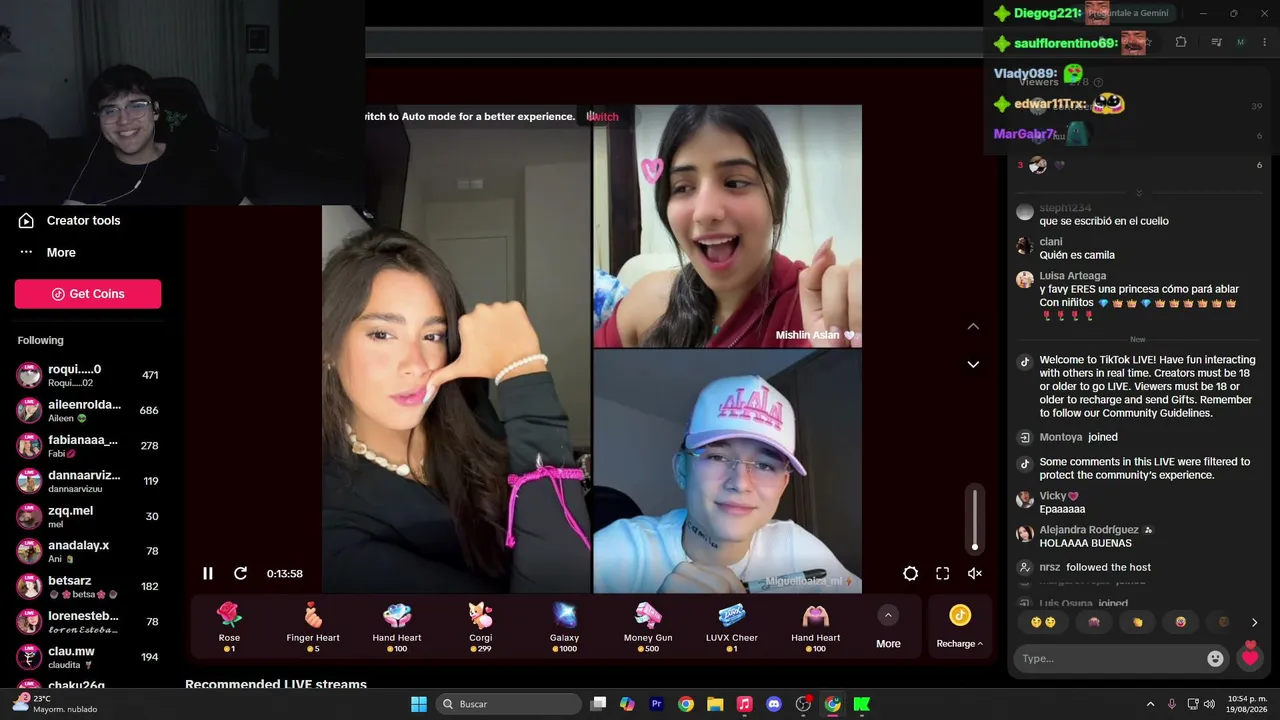Adjust the vertical volume slider
1280x720 pixels.
point(975,519)
